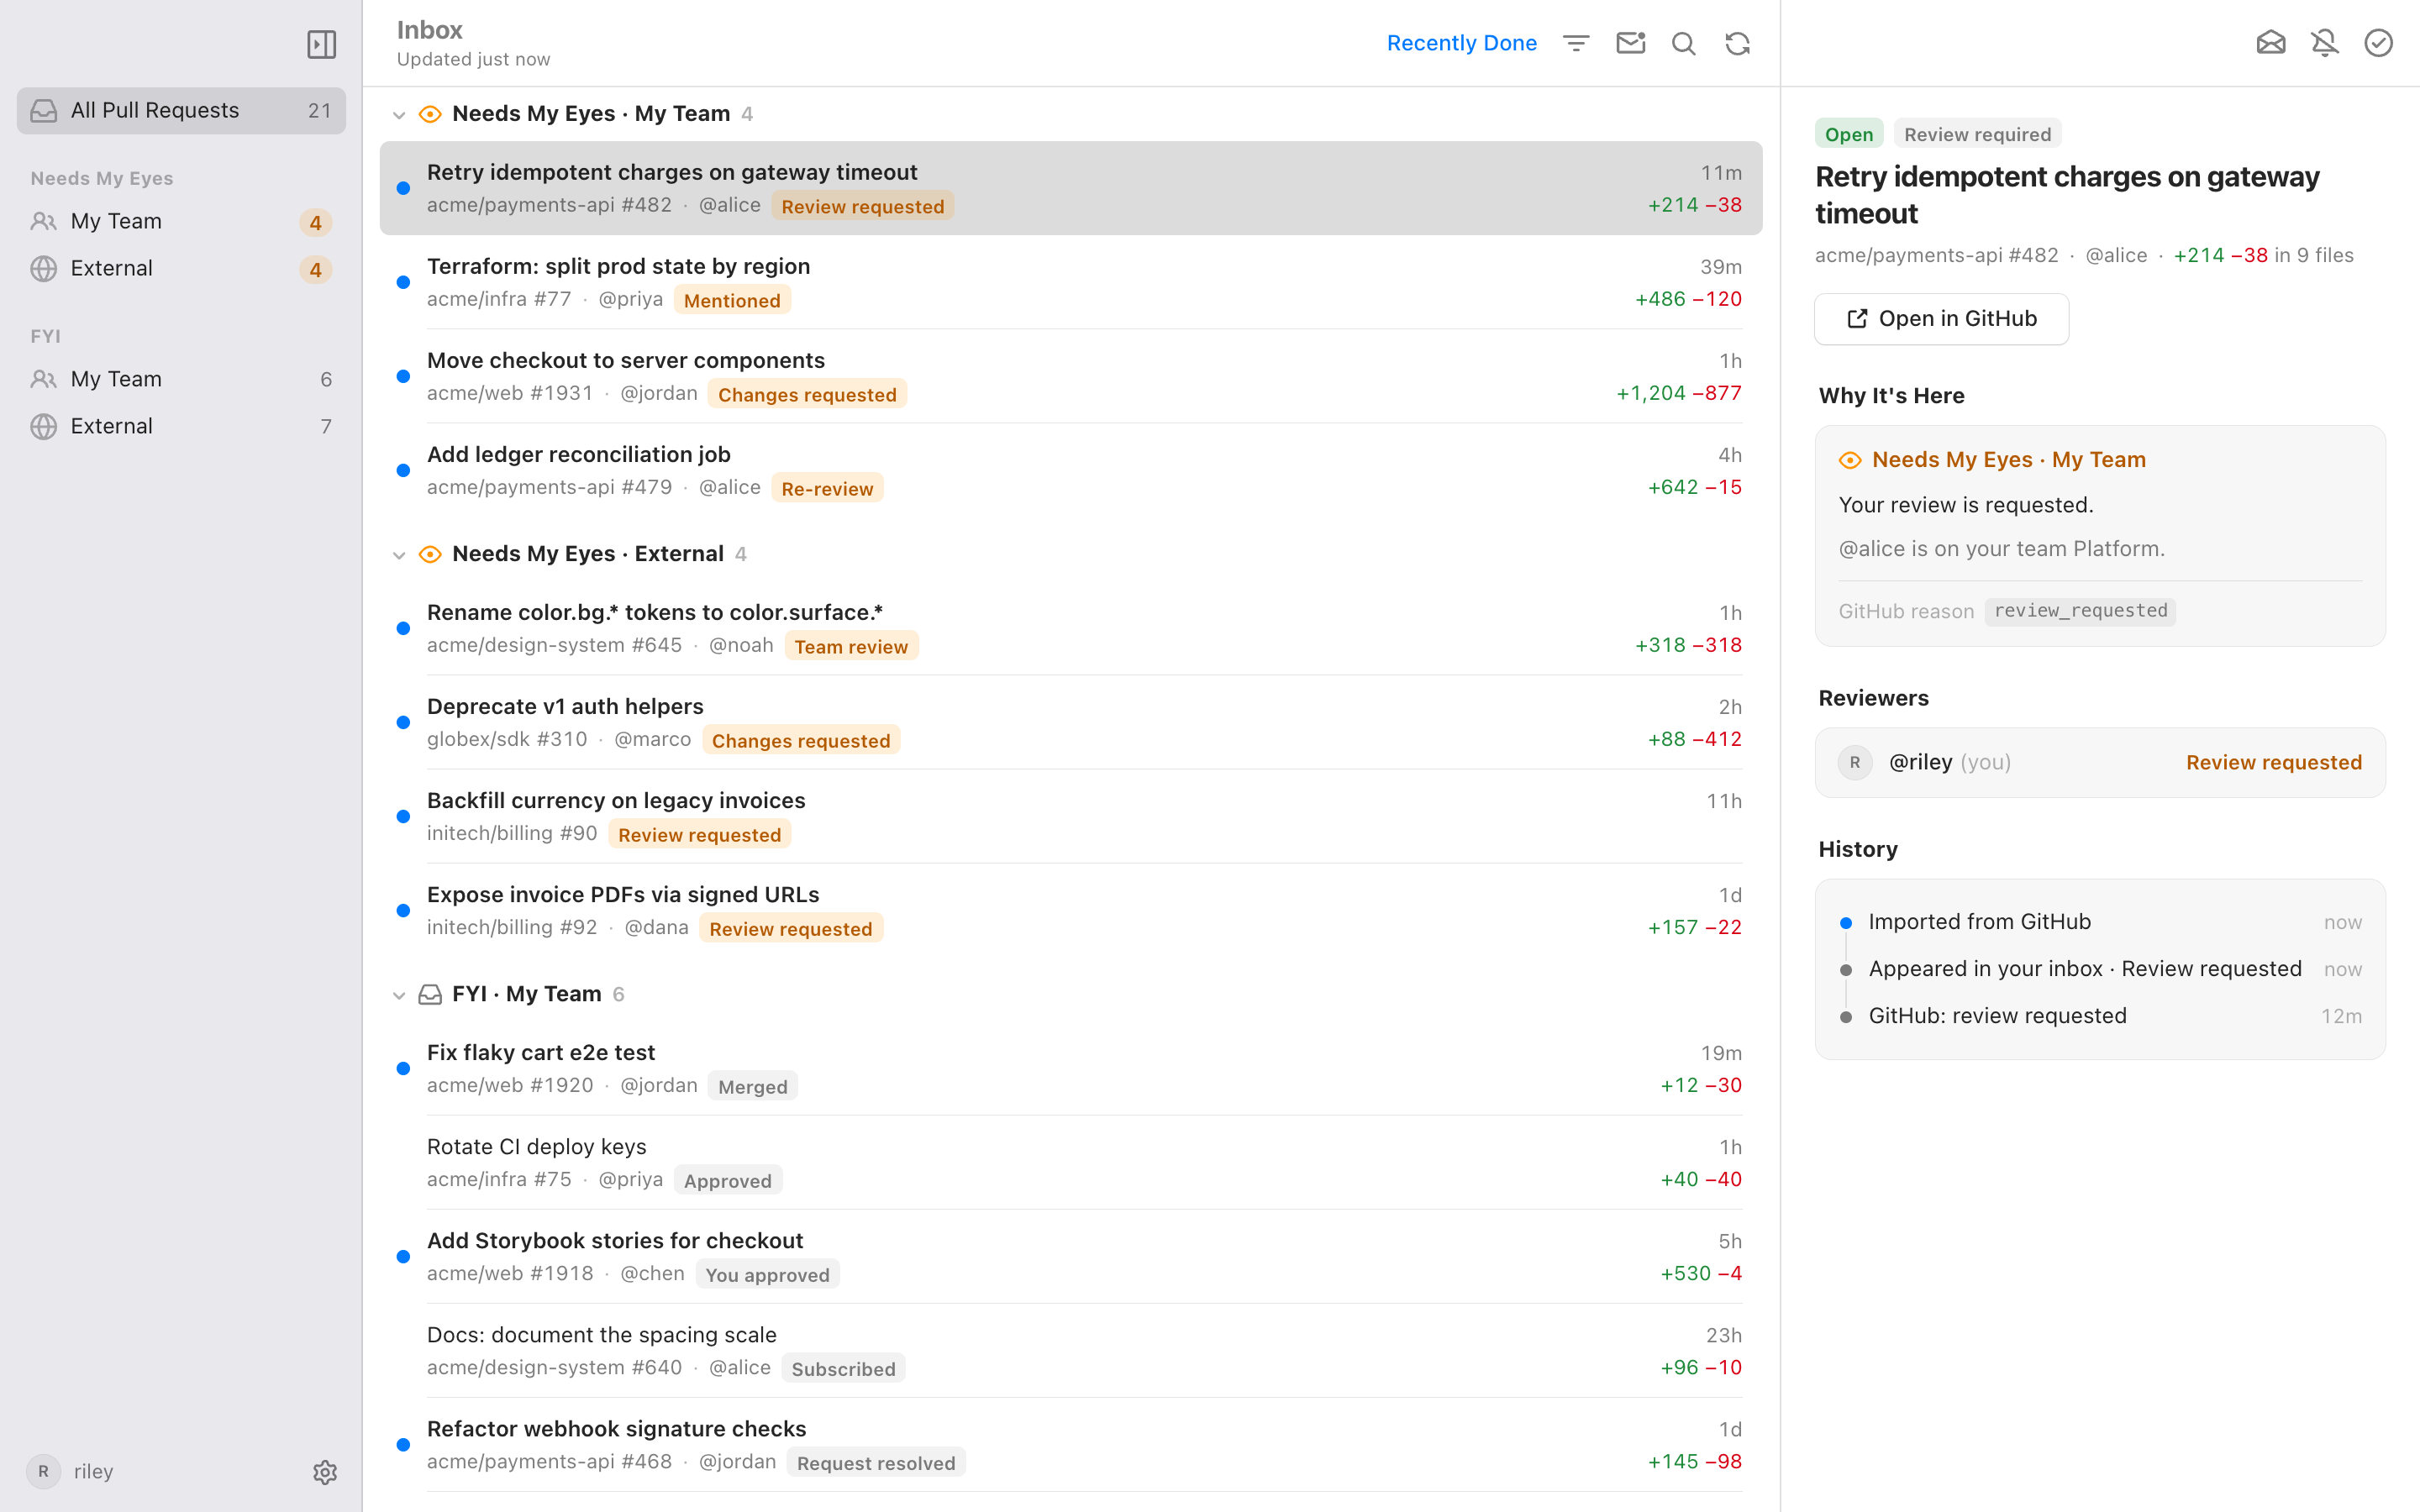Screen dimensions: 2420x1512
Task: Click the riley avatar in sidebar footer
Action: coord(43,1471)
